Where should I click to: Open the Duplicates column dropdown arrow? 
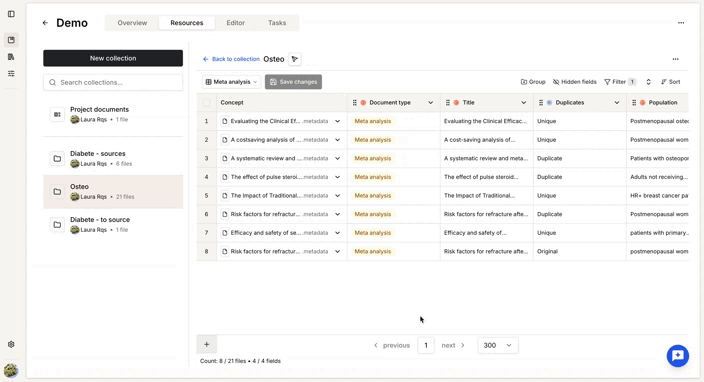[617, 103]
